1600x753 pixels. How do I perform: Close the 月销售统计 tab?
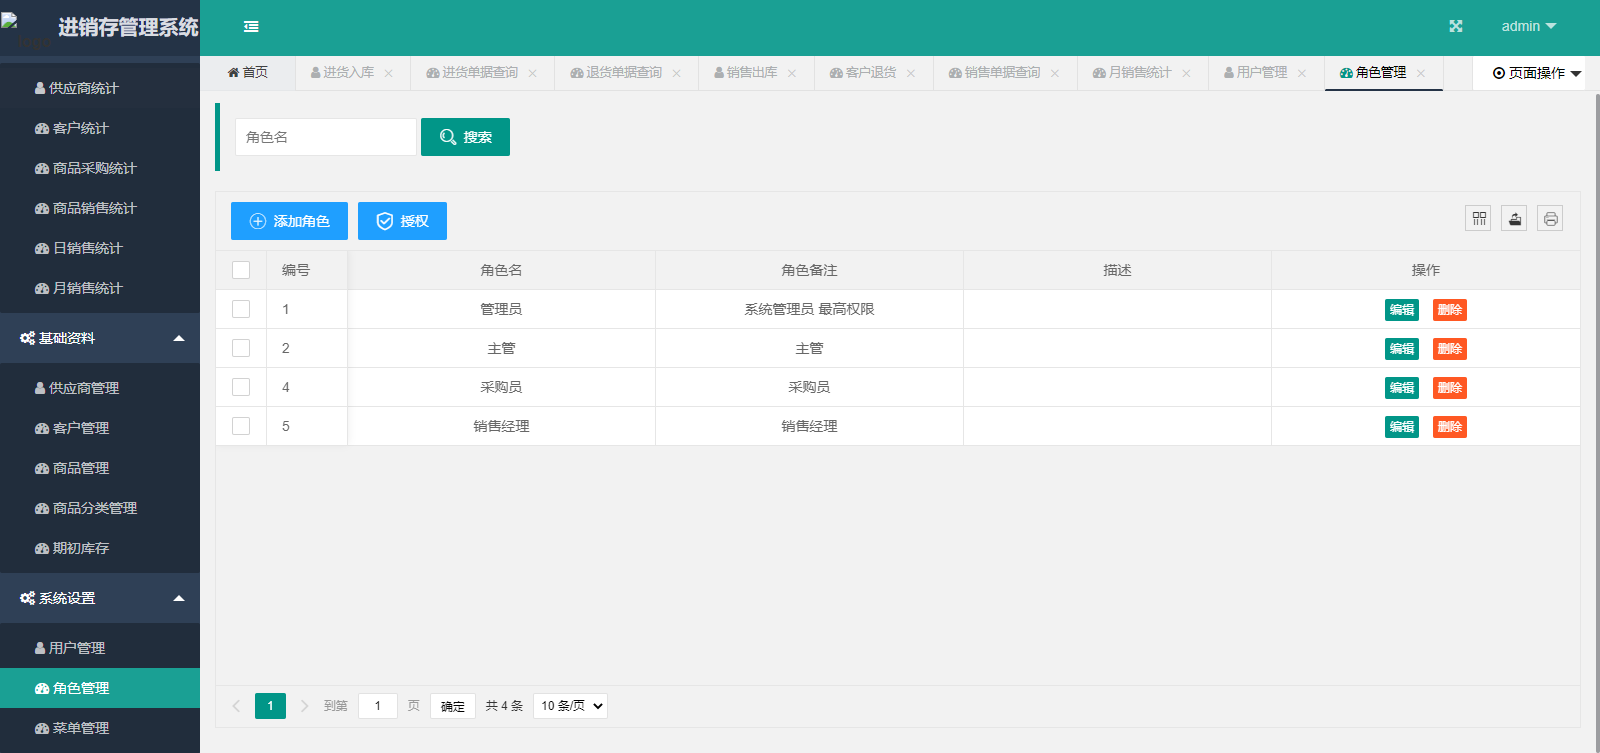pos(1186,73)
